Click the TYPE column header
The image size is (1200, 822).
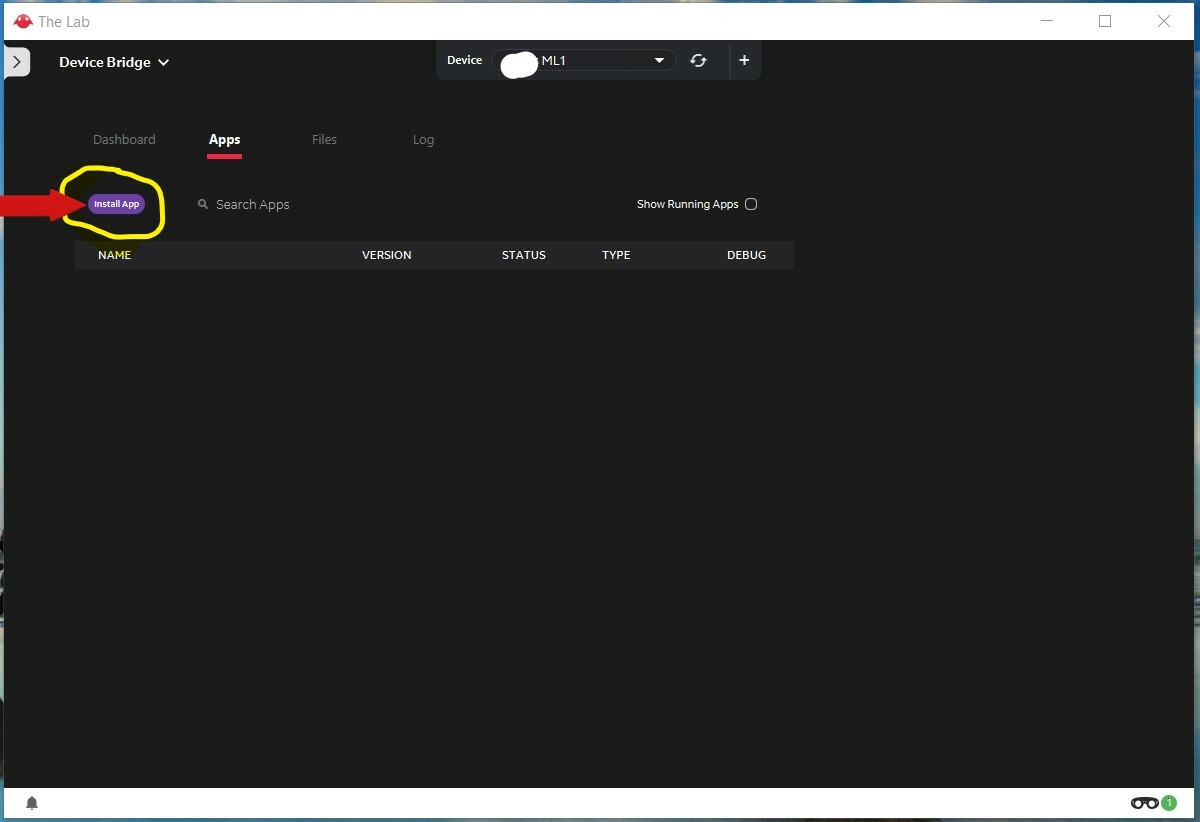(616, 255)
